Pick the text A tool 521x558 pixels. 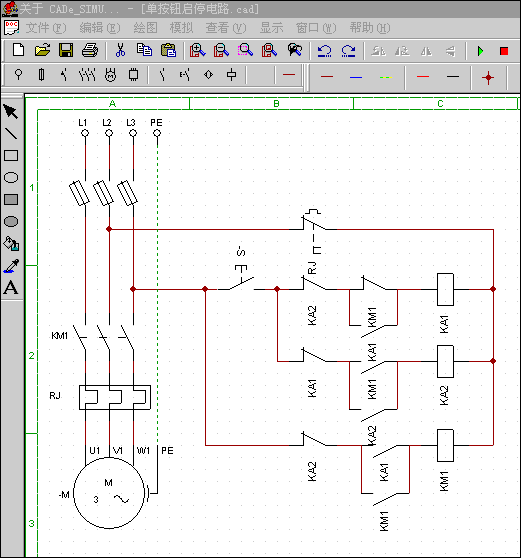(11, 288)
